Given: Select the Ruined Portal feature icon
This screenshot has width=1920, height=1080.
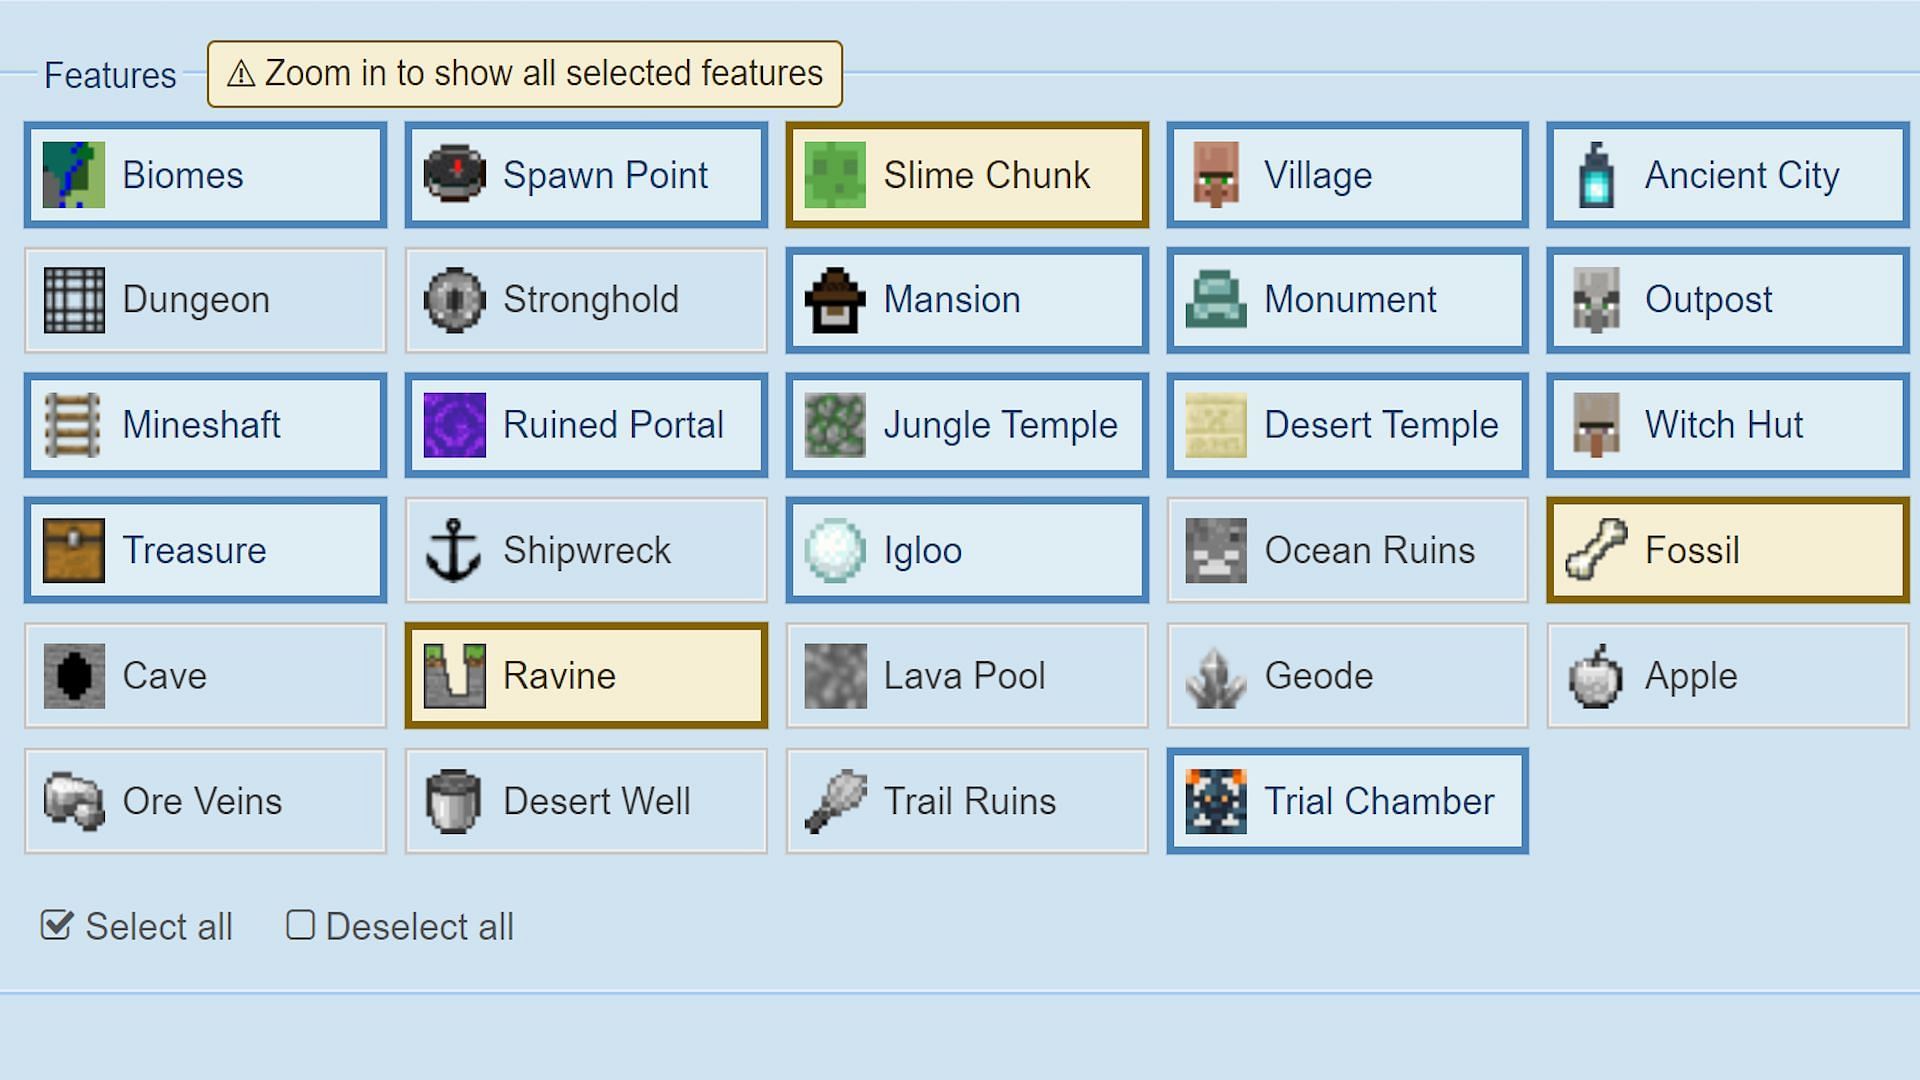Looking at the screenshot, I should point(456,425).
